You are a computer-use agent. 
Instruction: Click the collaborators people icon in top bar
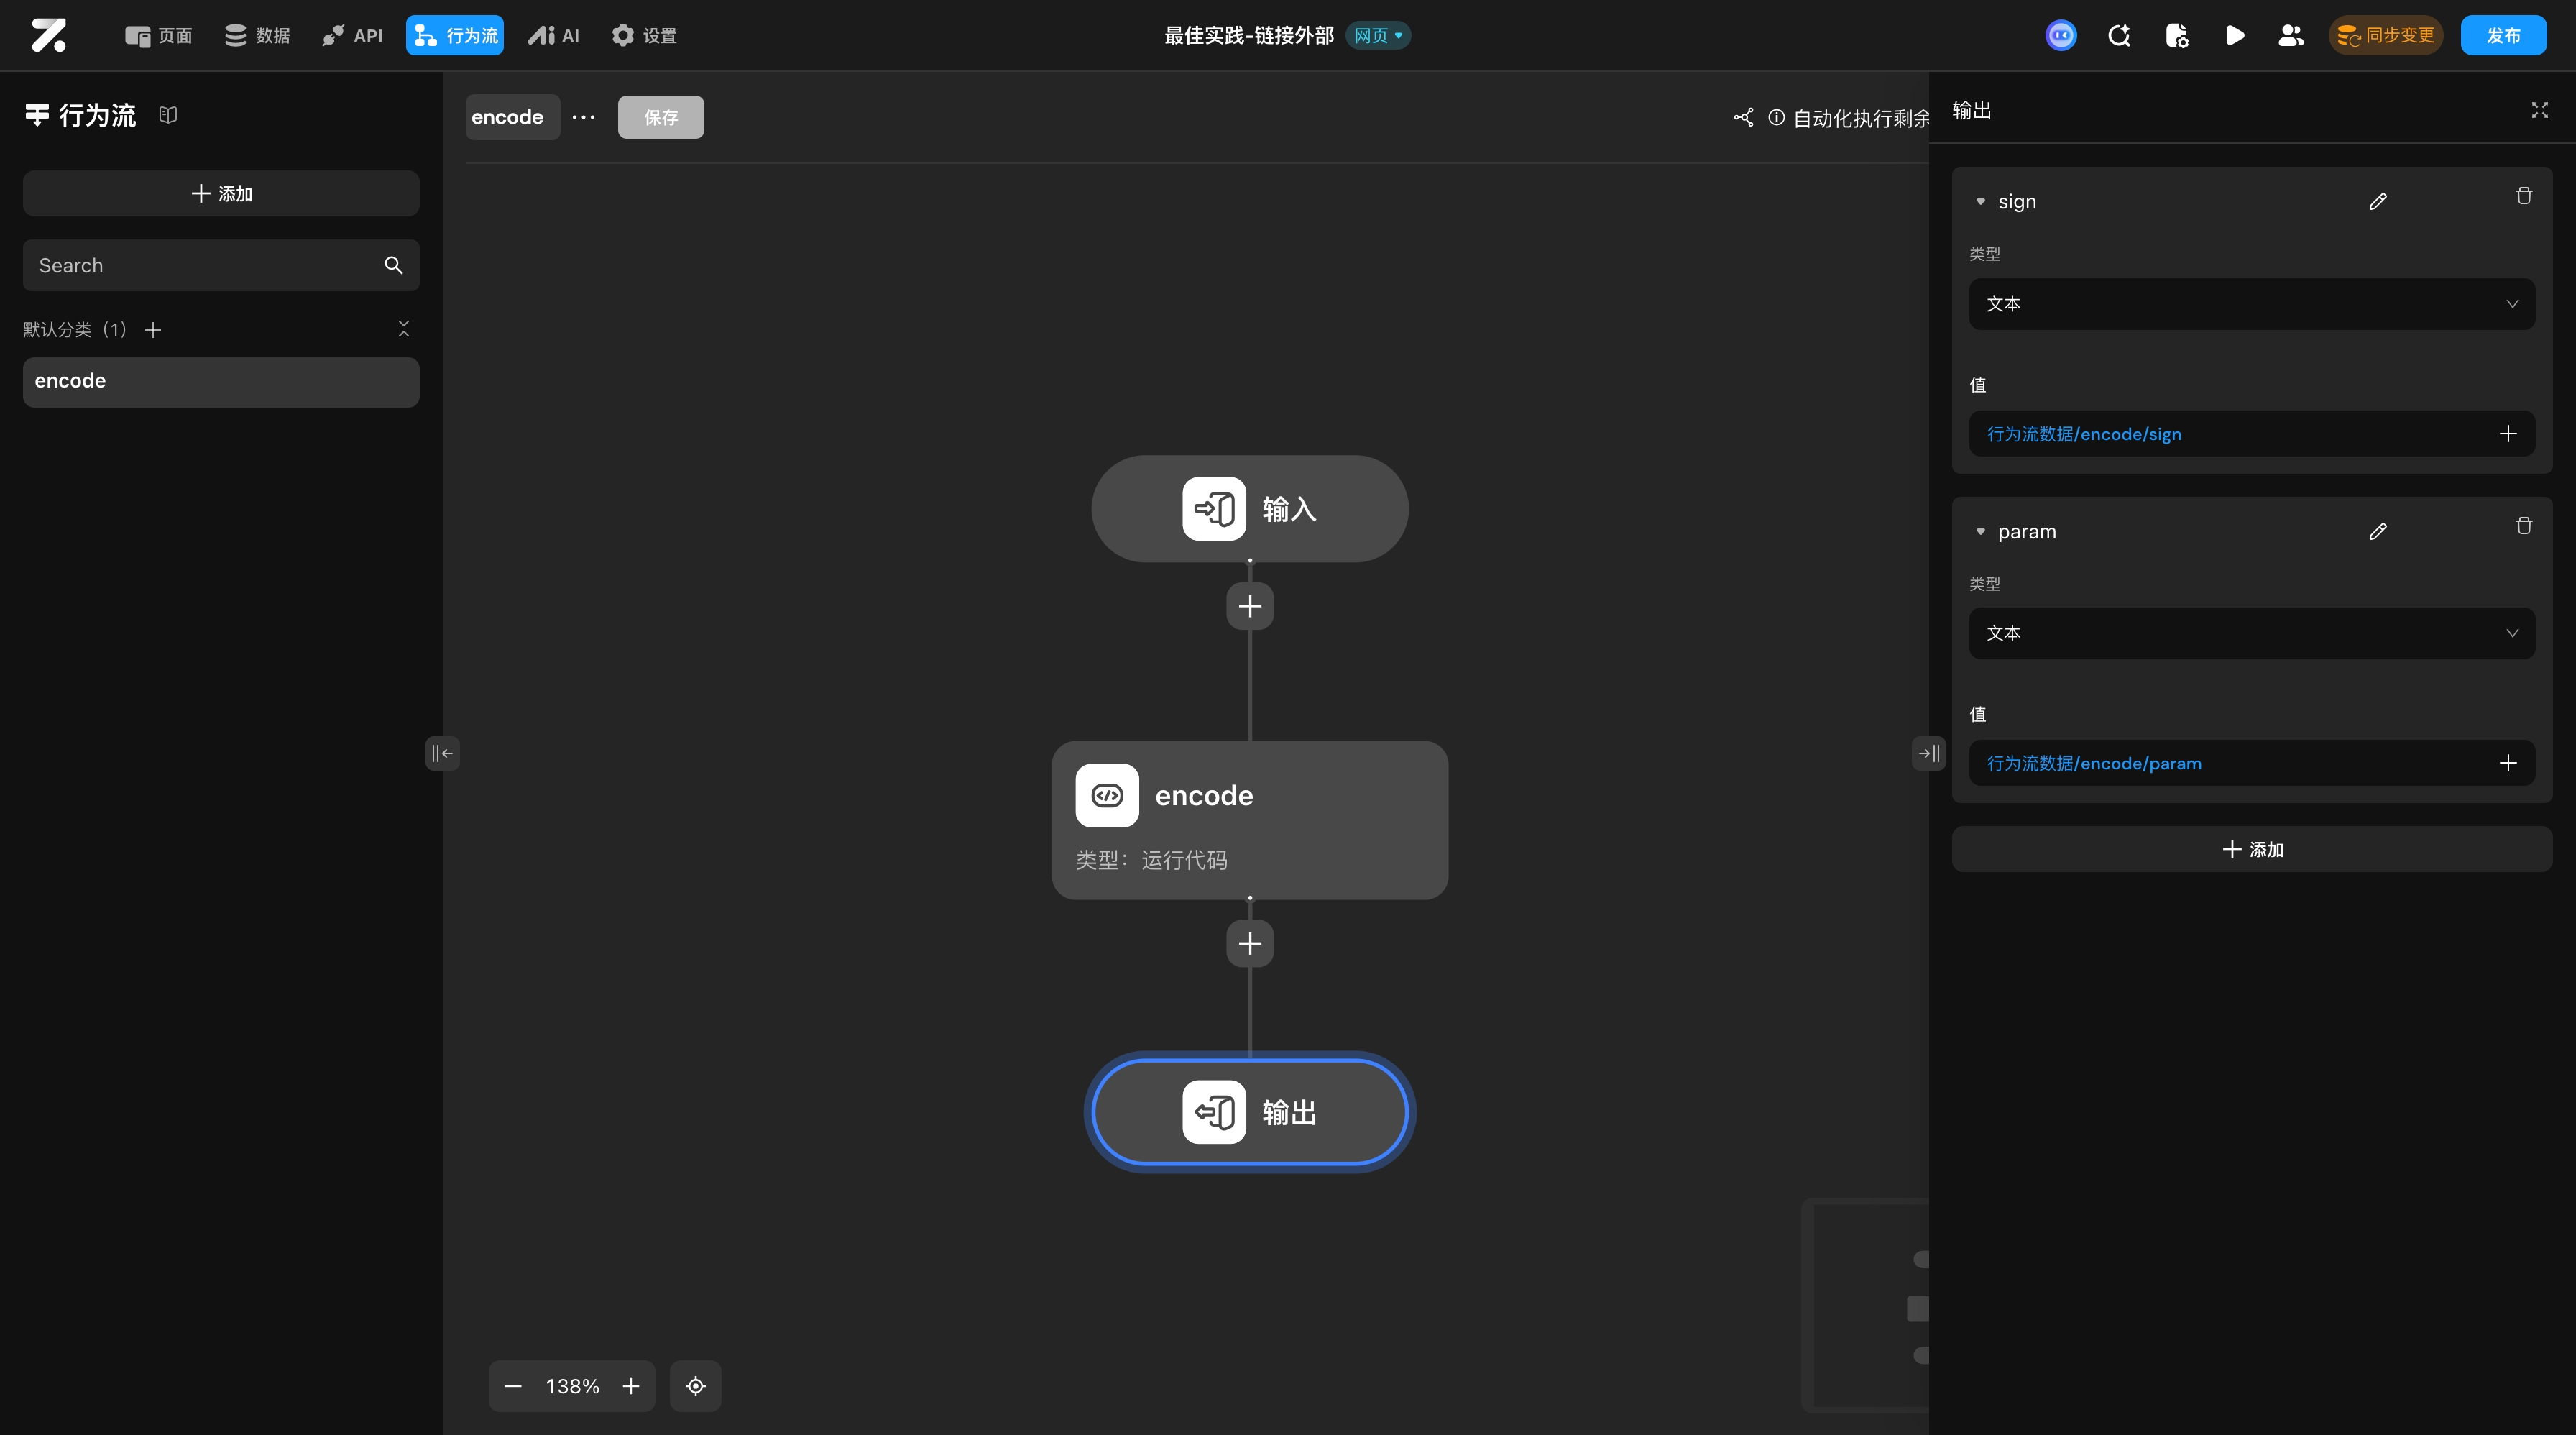coord(2290,36)
